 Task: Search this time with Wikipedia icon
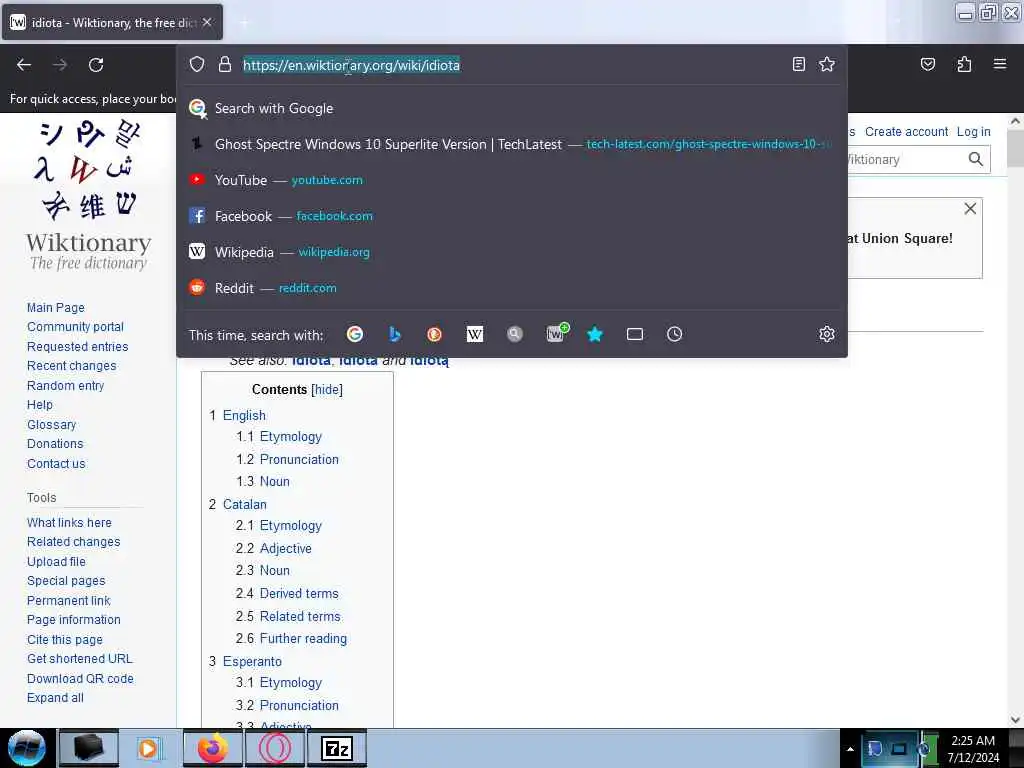tap(475, 334)
